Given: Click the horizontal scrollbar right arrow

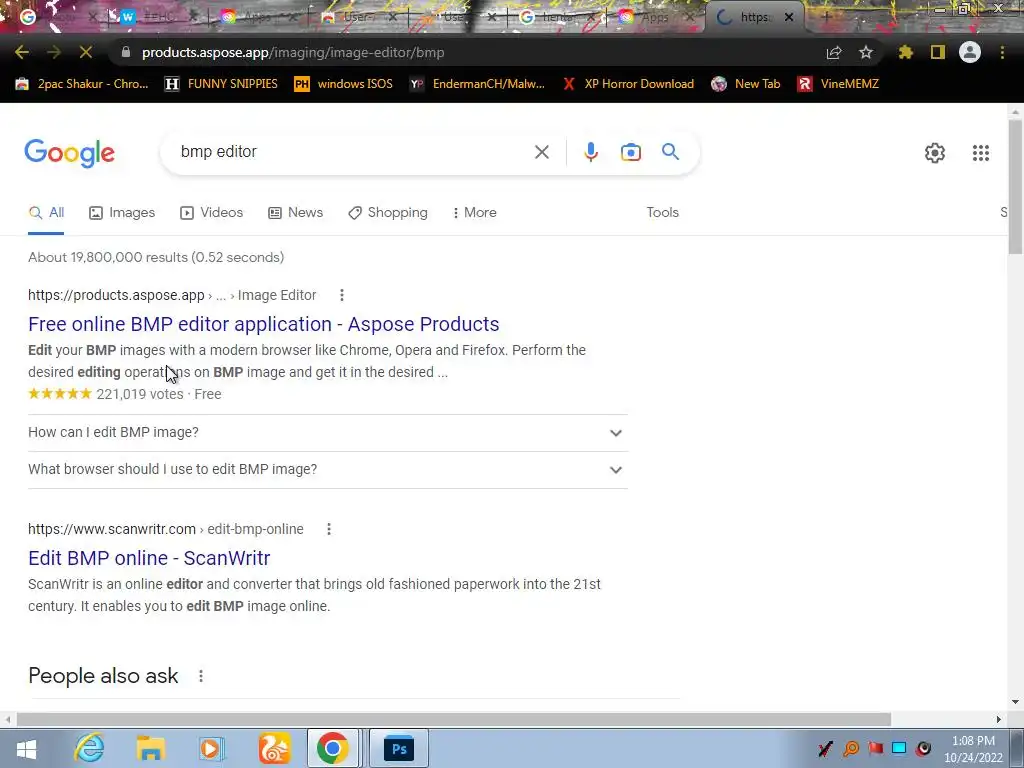Looking at the screenshot, I should (x=999, y=719).
